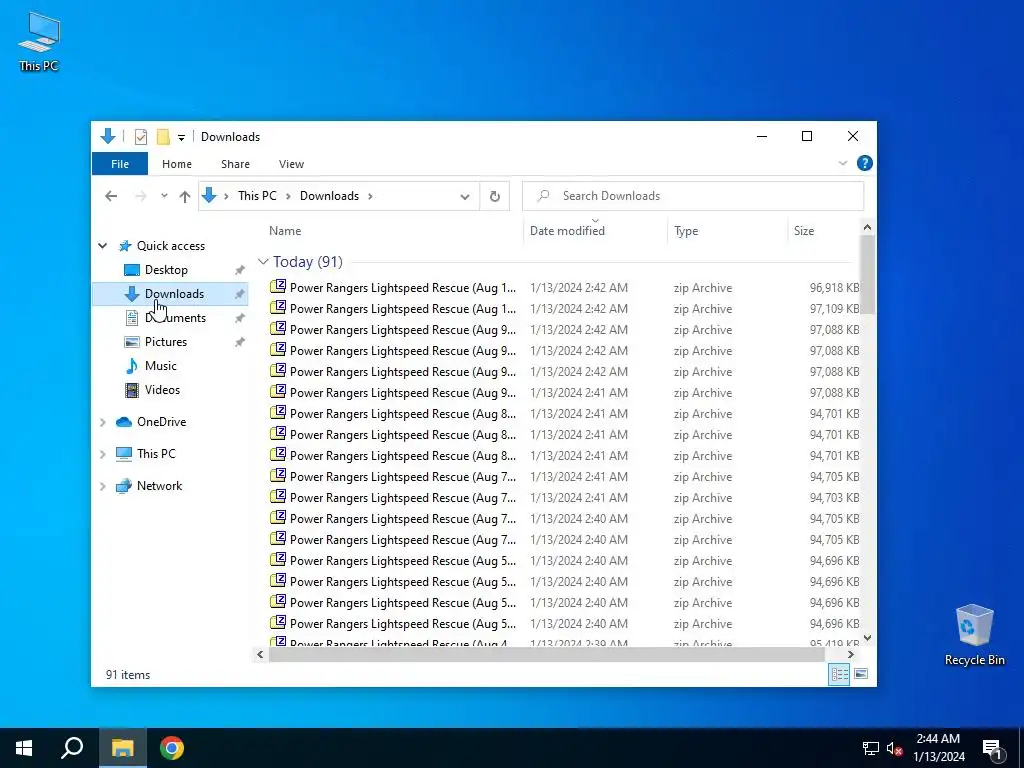Image resolution: width=1024 pixels, height=768 pixels.
Task: Select Desktop in navigation pane
Action: pyautogui.click(x=166, y=270)
